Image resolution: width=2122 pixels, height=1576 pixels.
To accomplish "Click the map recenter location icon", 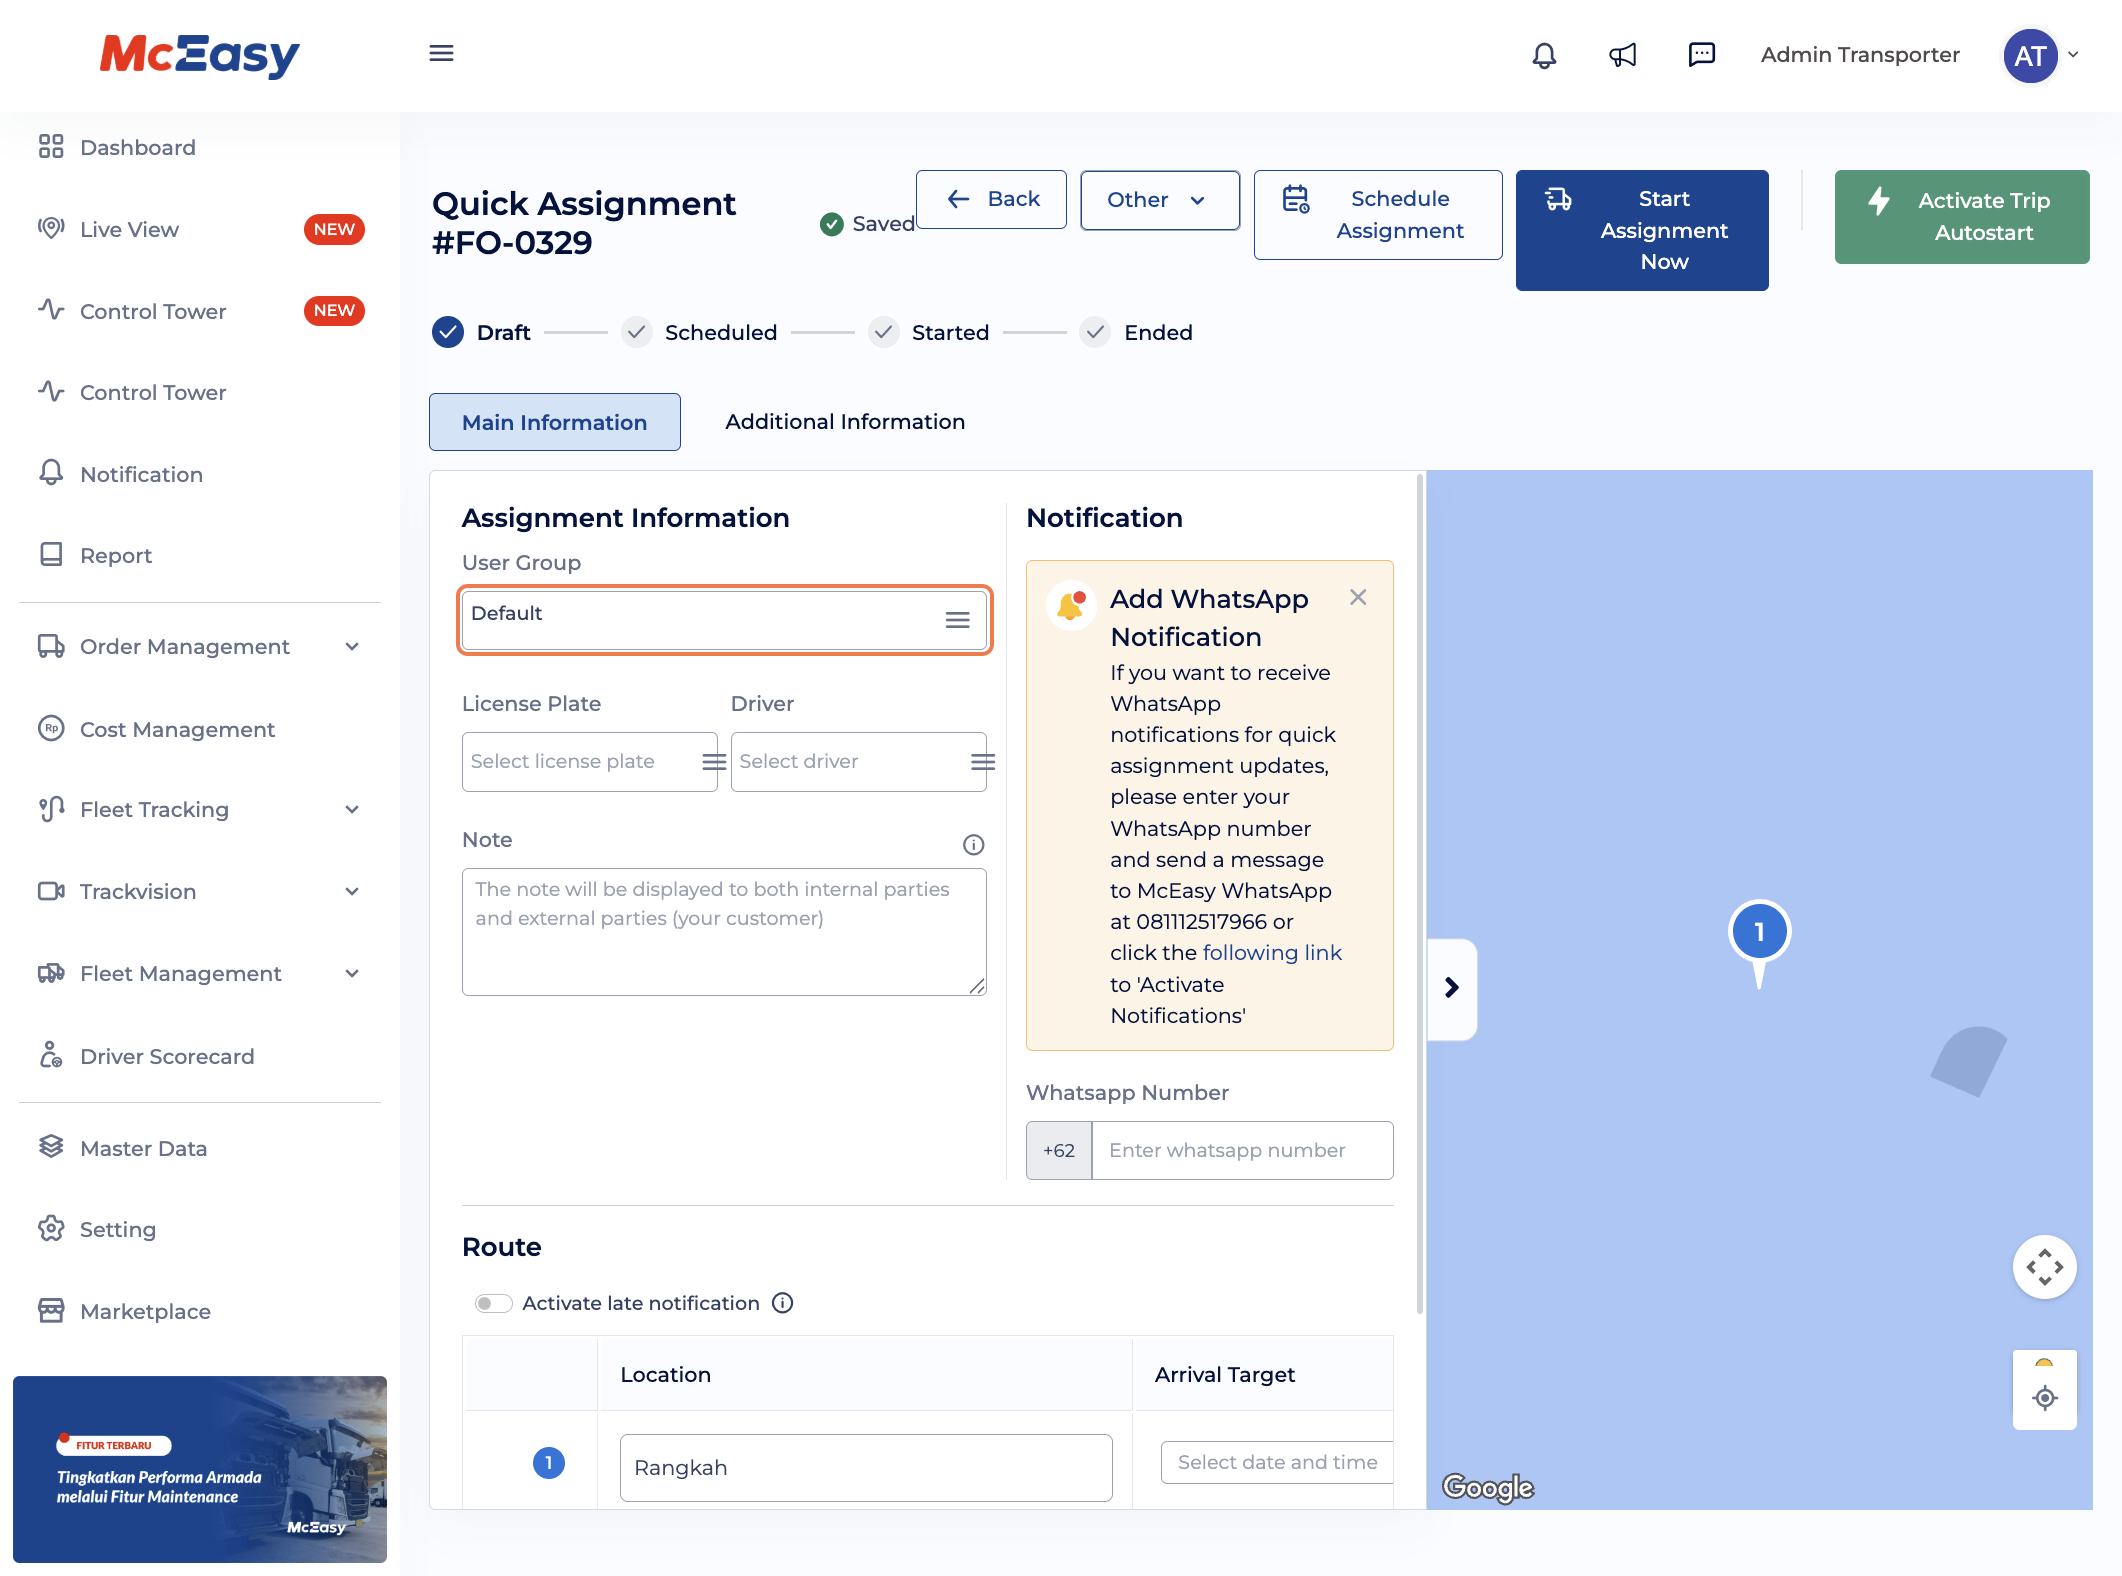I will point(2045,1398).
